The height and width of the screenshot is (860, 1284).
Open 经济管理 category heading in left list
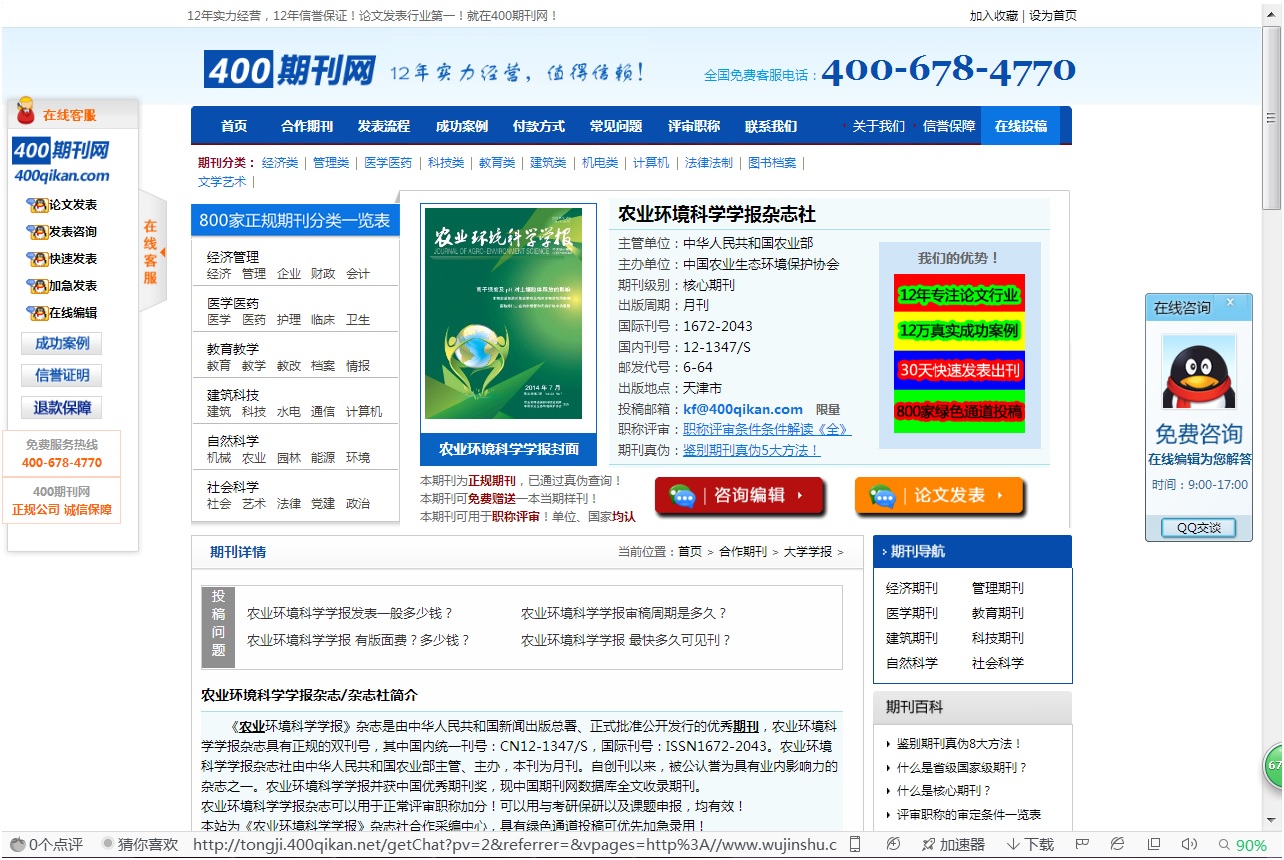pos(233,257)
